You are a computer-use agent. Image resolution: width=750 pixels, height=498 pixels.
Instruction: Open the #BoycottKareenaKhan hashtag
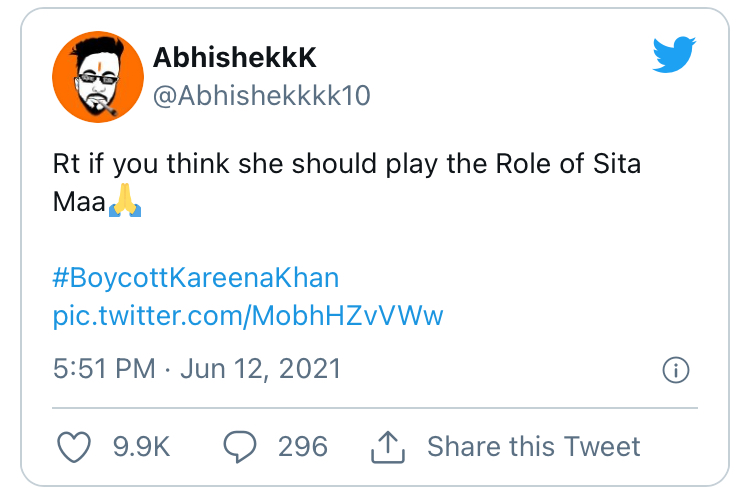pyautogui.click(x=196, y=278)
